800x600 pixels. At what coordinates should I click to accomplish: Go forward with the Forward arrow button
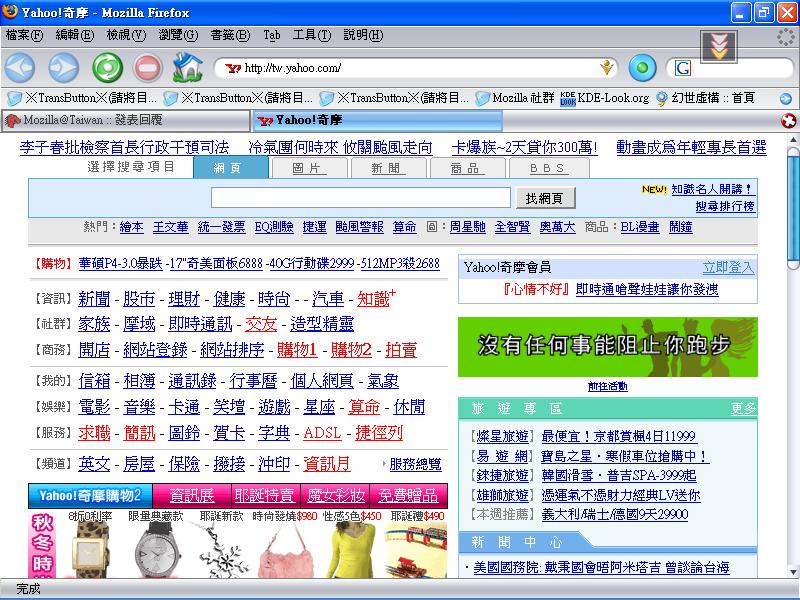coord(63,68)
